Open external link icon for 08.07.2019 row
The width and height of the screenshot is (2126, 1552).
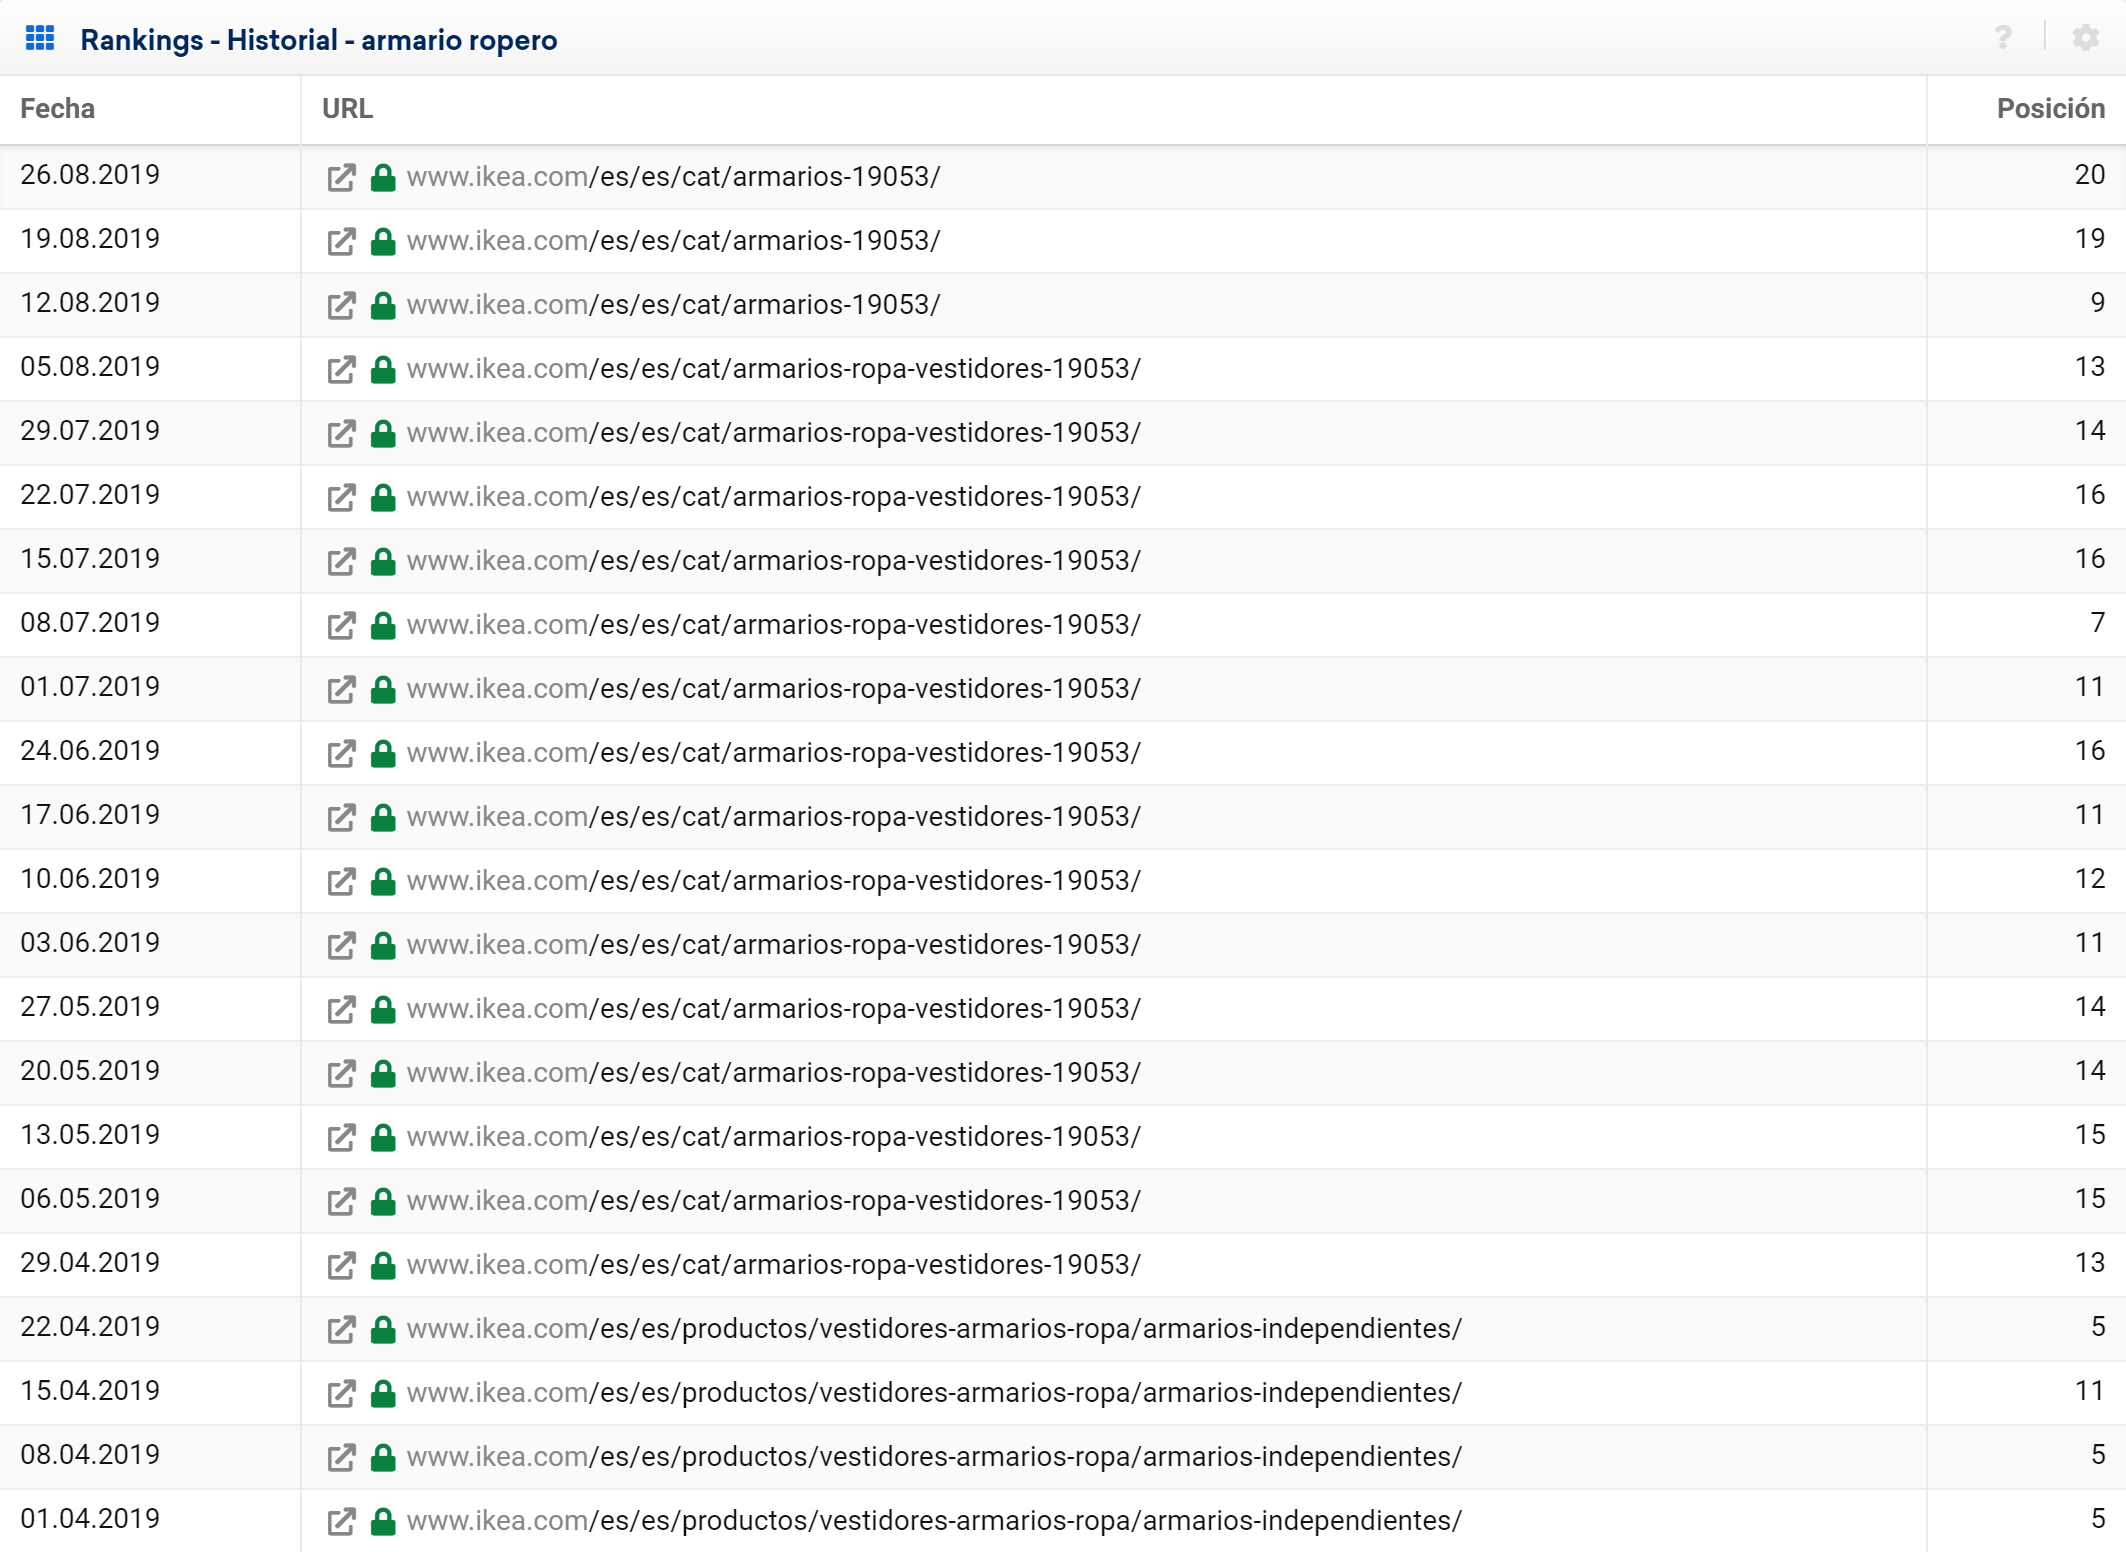click(341, 626)
